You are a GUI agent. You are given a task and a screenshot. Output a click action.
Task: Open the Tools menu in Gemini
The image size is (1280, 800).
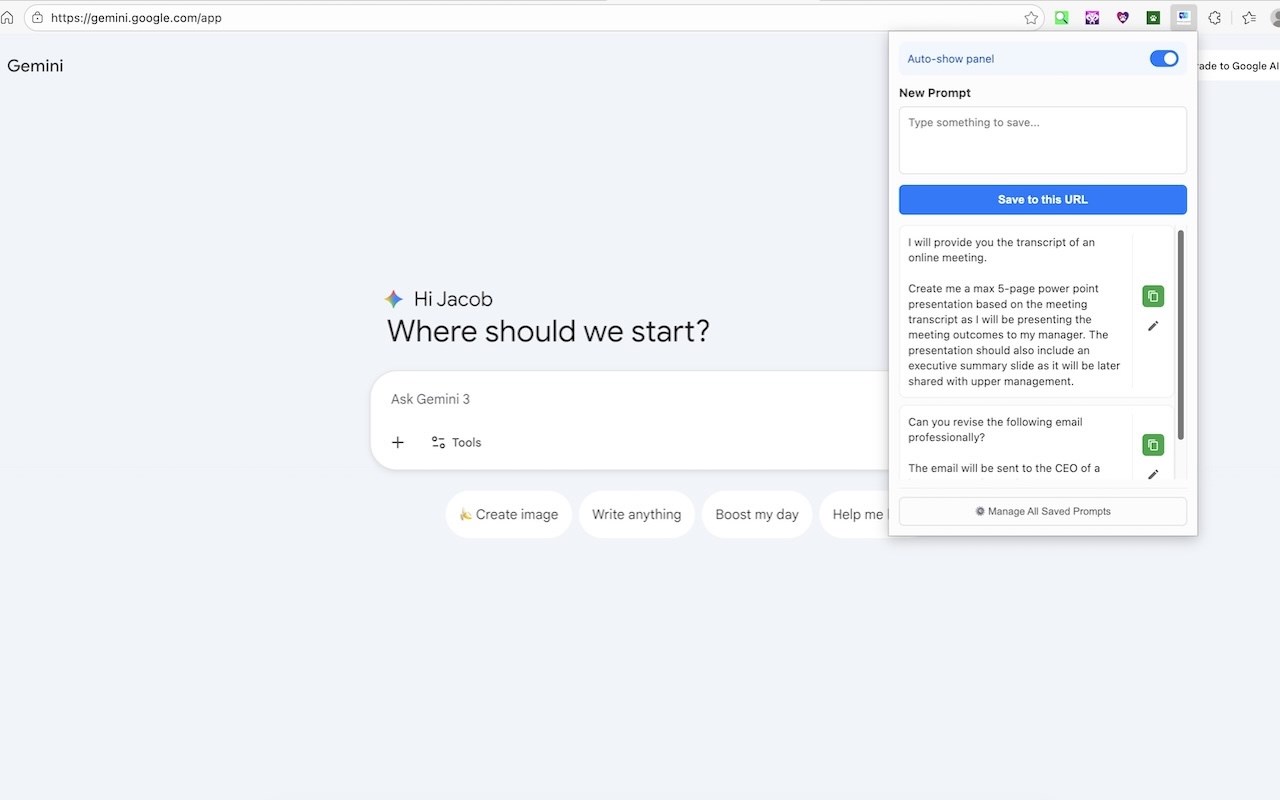(456, 442)
